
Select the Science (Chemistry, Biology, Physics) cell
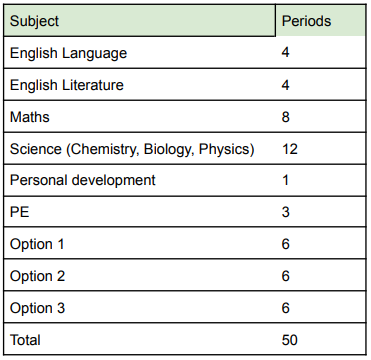[140, 149]
